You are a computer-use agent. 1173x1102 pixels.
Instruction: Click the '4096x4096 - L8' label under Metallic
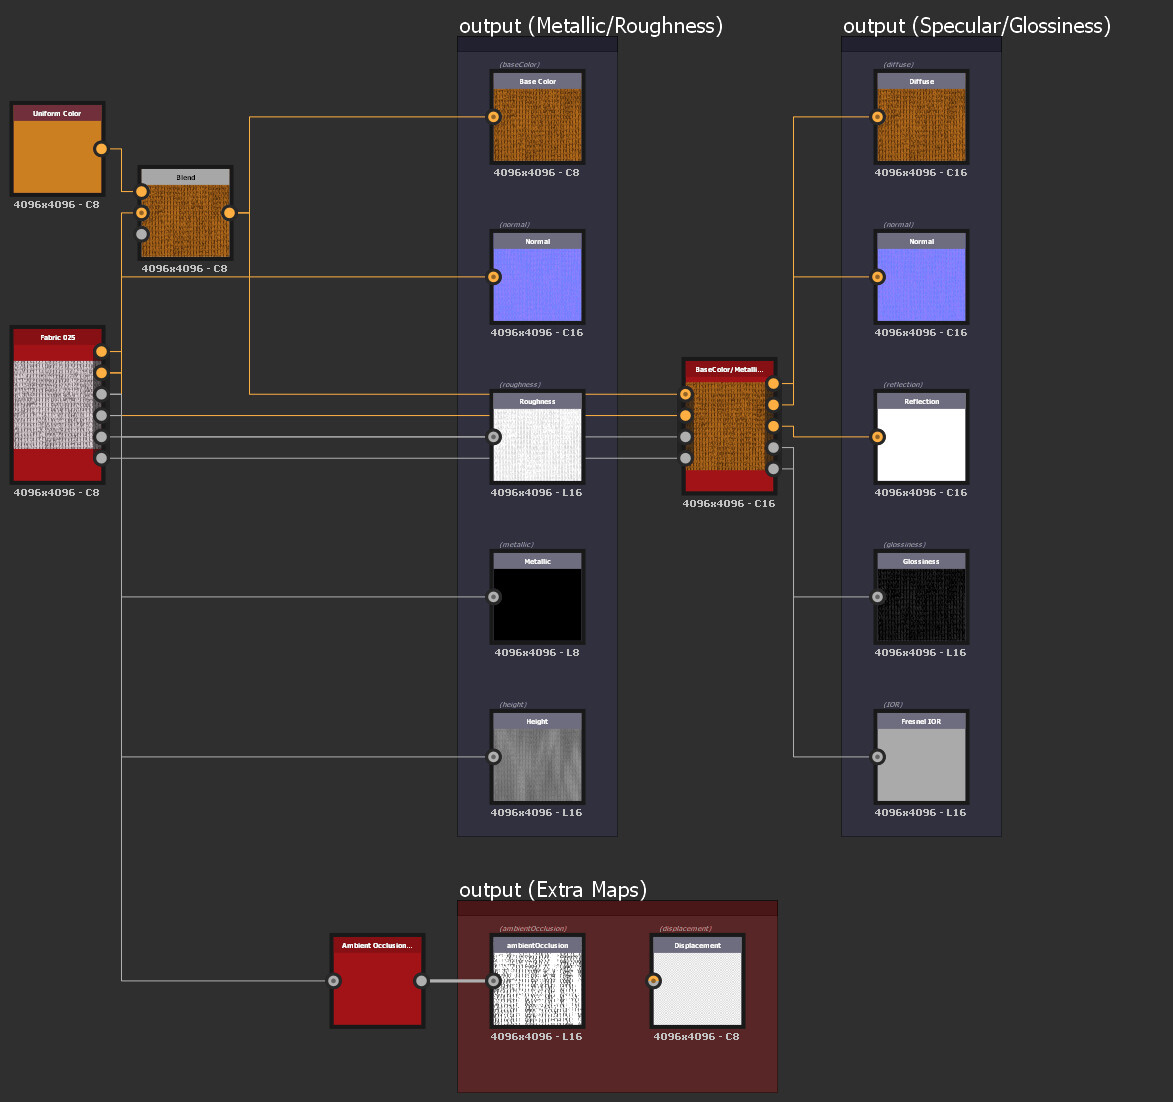tap(536, 652)
